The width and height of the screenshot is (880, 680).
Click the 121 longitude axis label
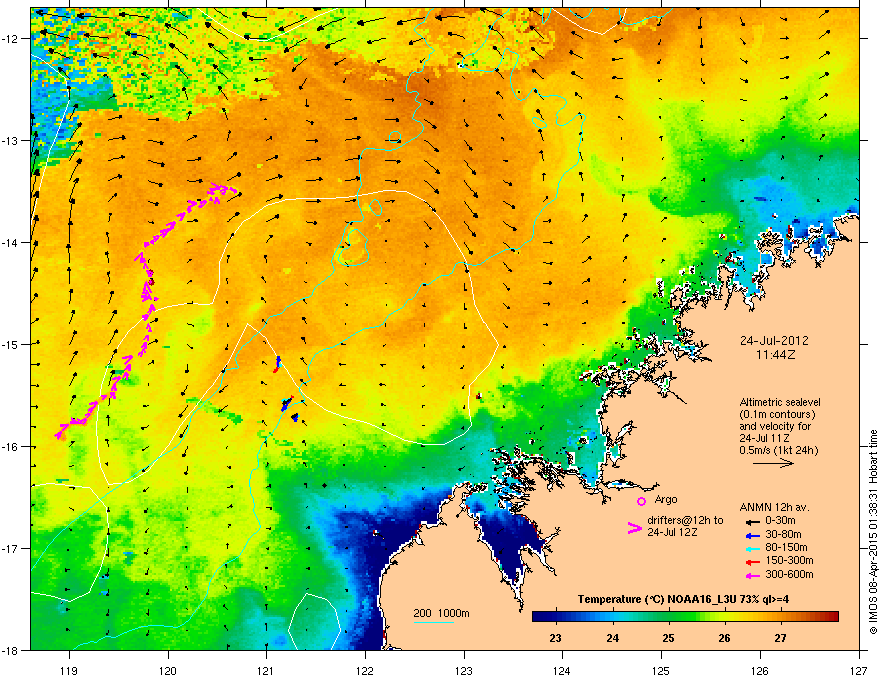click(266, 671)
